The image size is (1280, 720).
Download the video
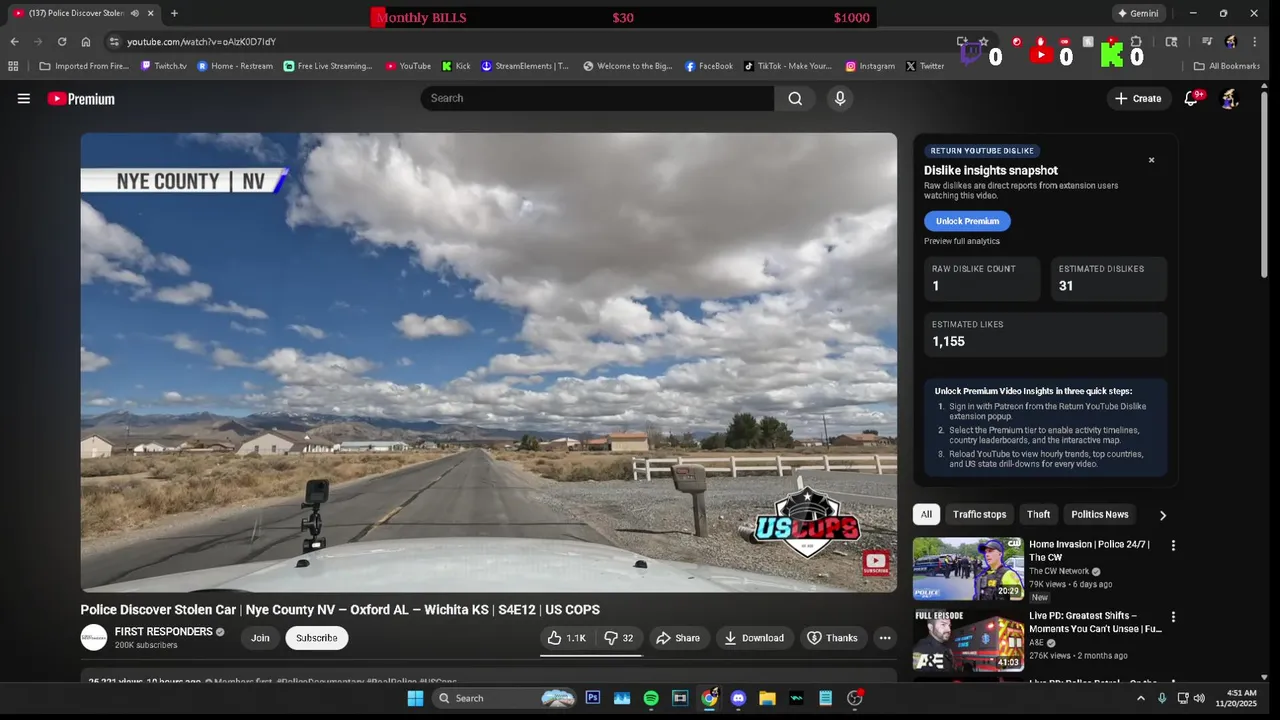(754, 638)
